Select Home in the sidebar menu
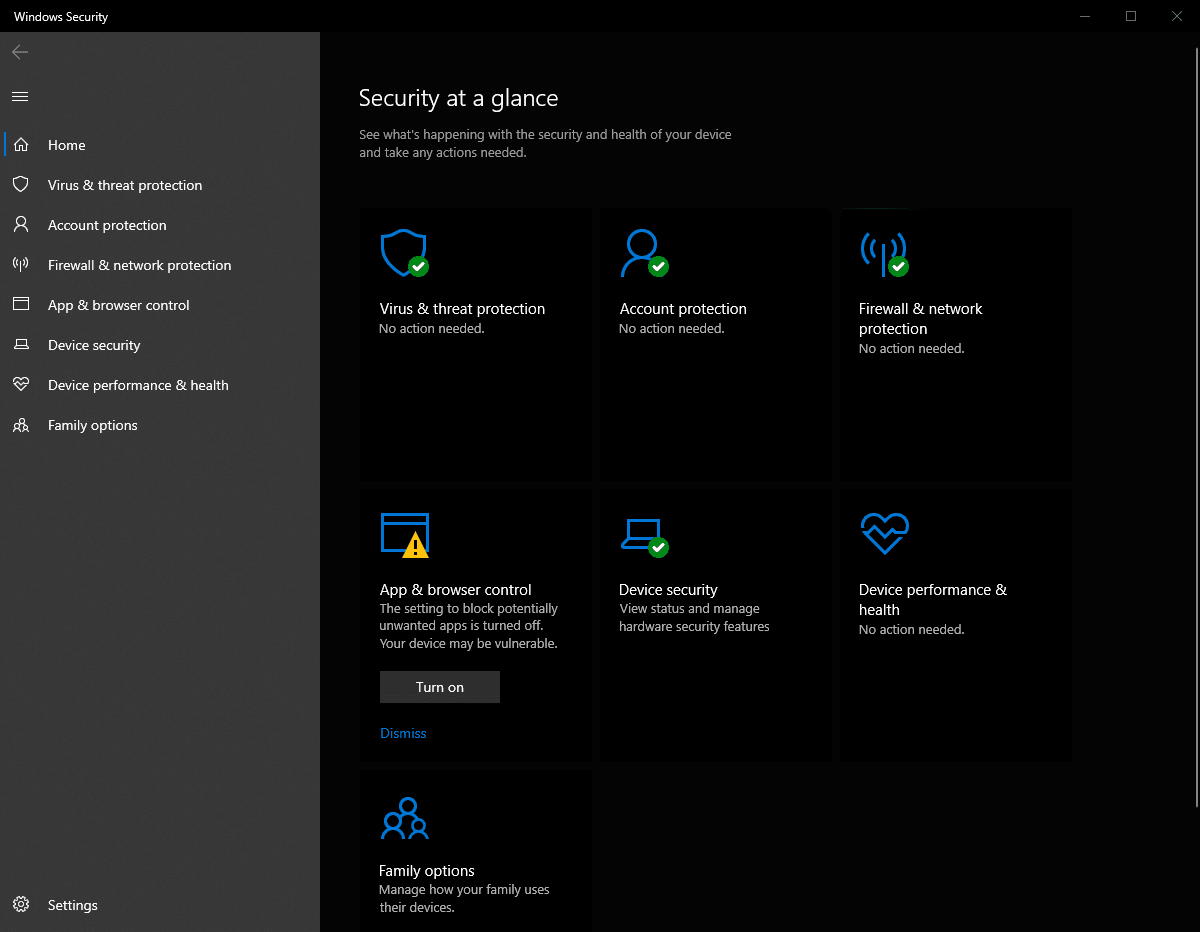 (x=66, y=145)
